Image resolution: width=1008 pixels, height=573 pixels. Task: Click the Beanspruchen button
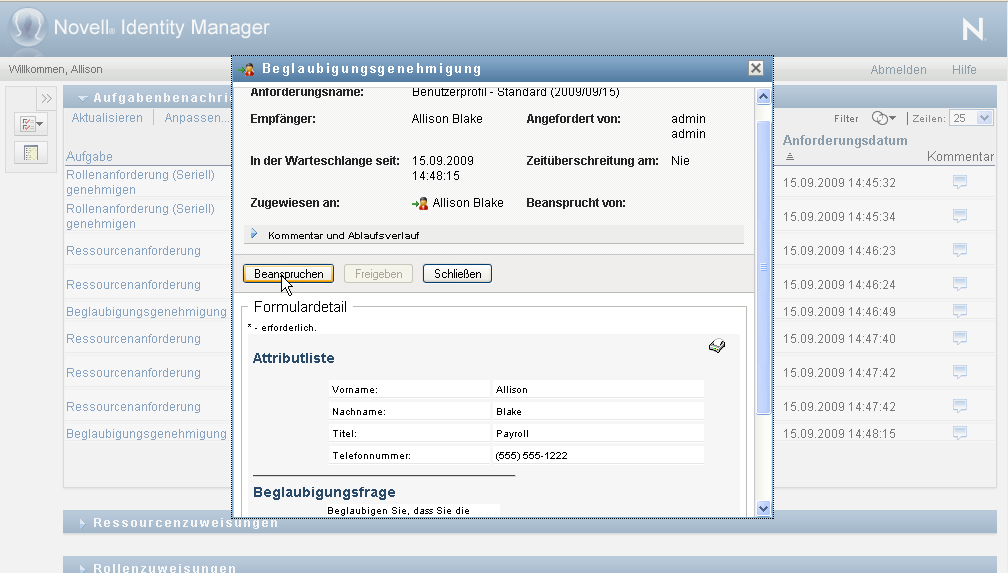(x=288, y=274)
